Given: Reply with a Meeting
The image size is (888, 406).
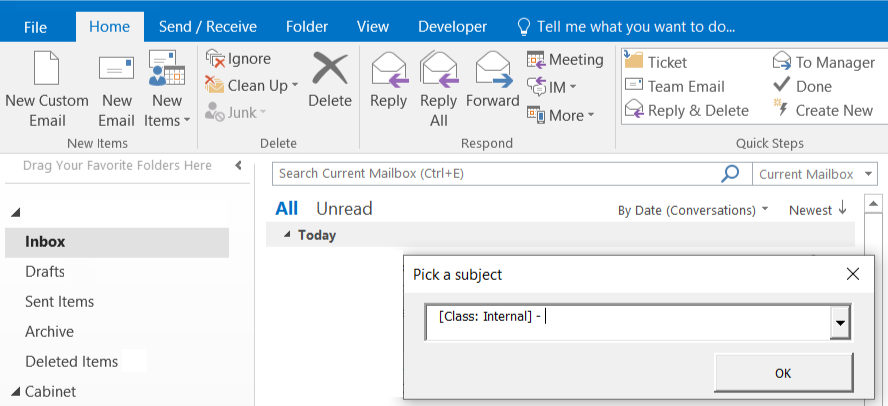Looking at the screenshot, I should click(565, 59).
